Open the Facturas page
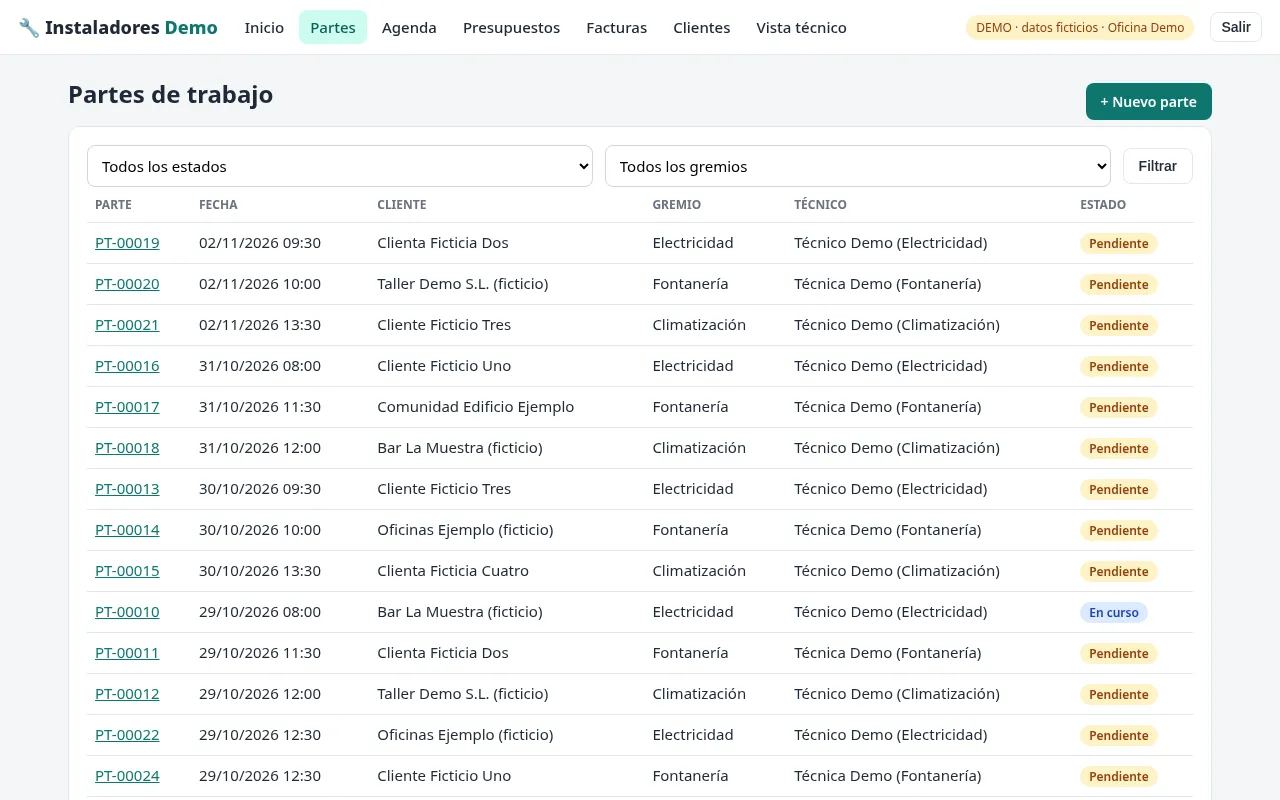1280x800 pixels. click(x=616, y=28)
